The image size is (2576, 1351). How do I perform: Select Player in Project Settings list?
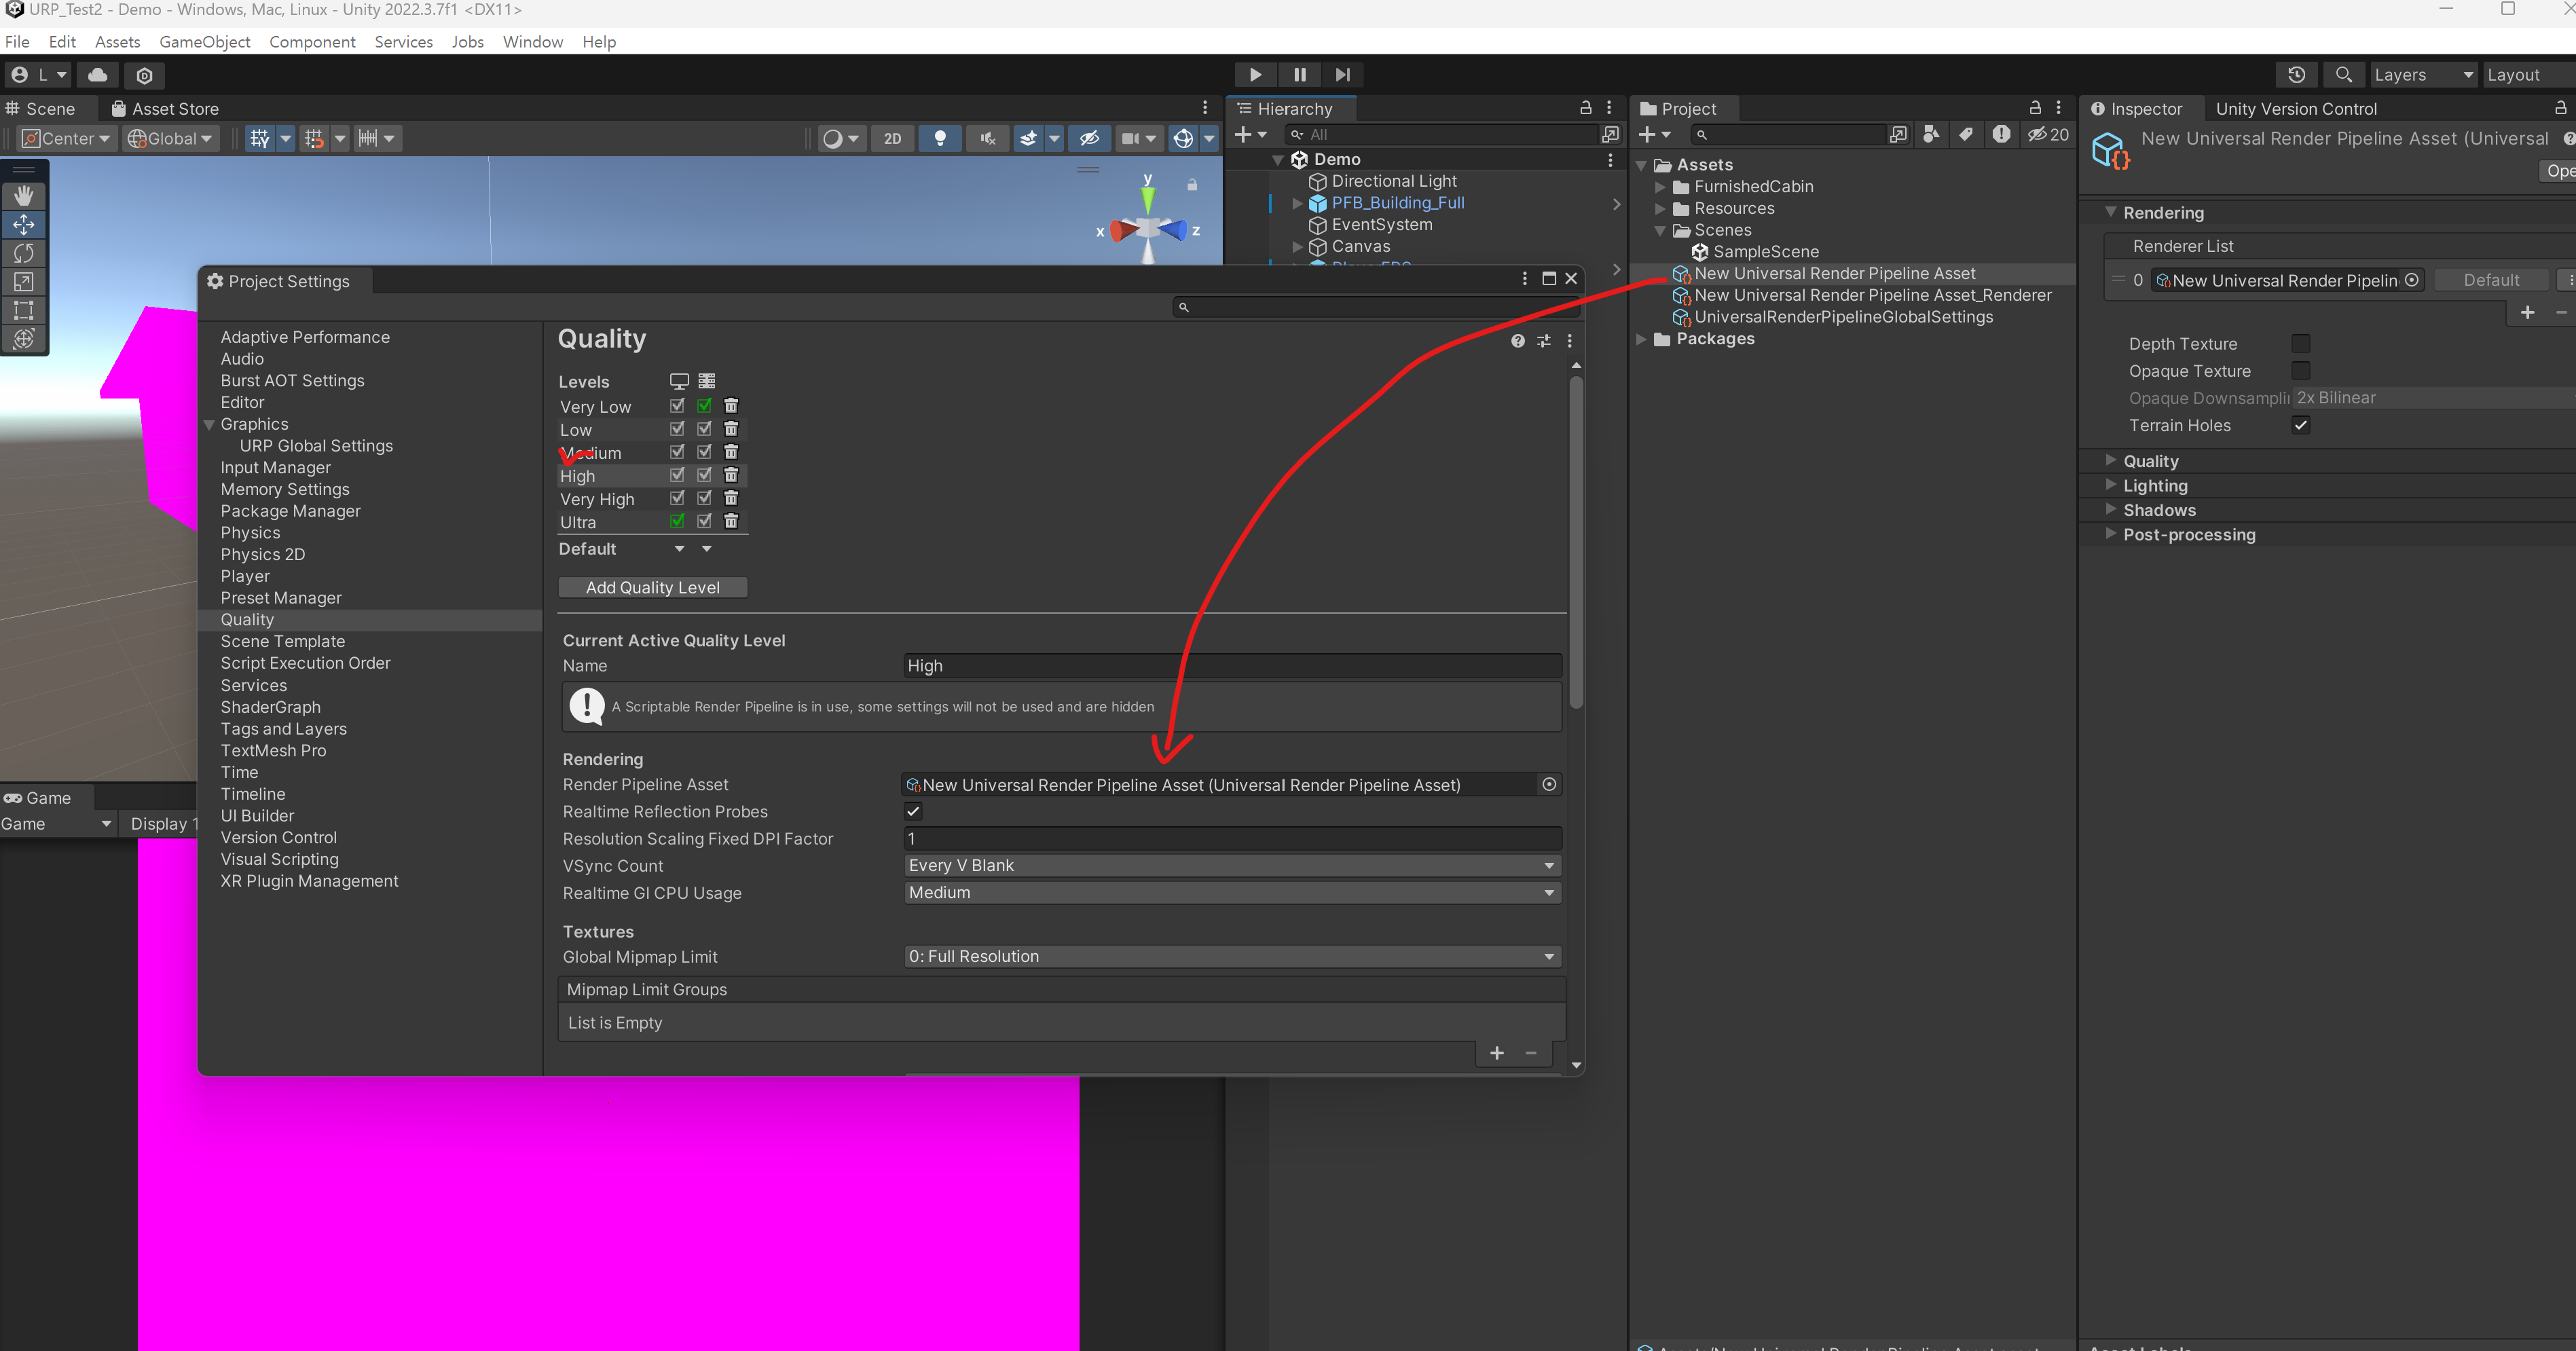(x=245, y=576)
